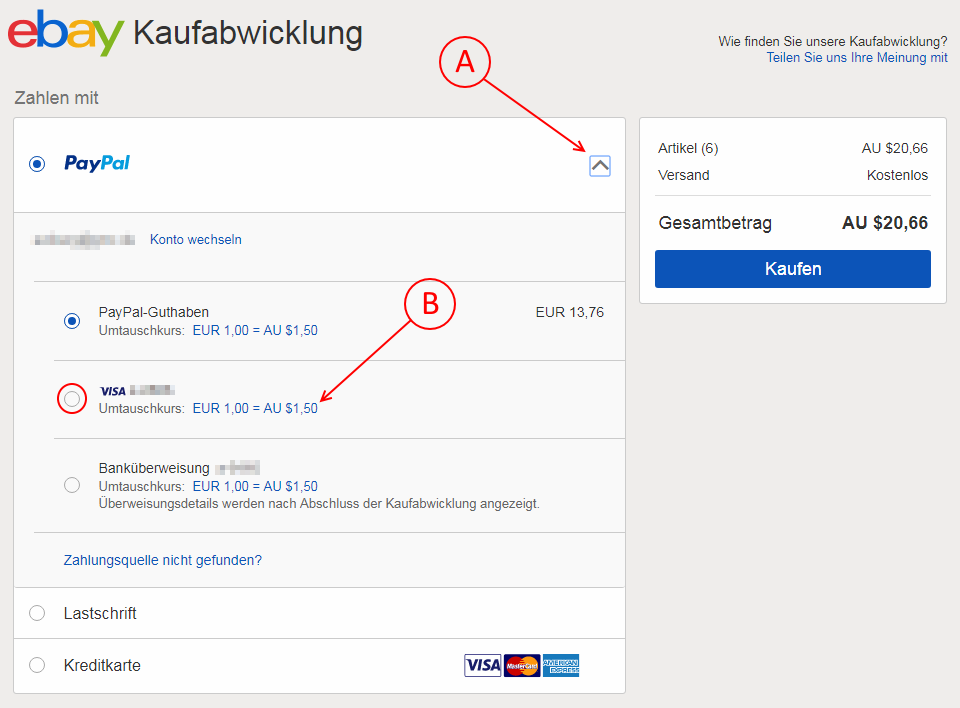Click the eBay logo

pyautogui.click(x=65, y=33)
